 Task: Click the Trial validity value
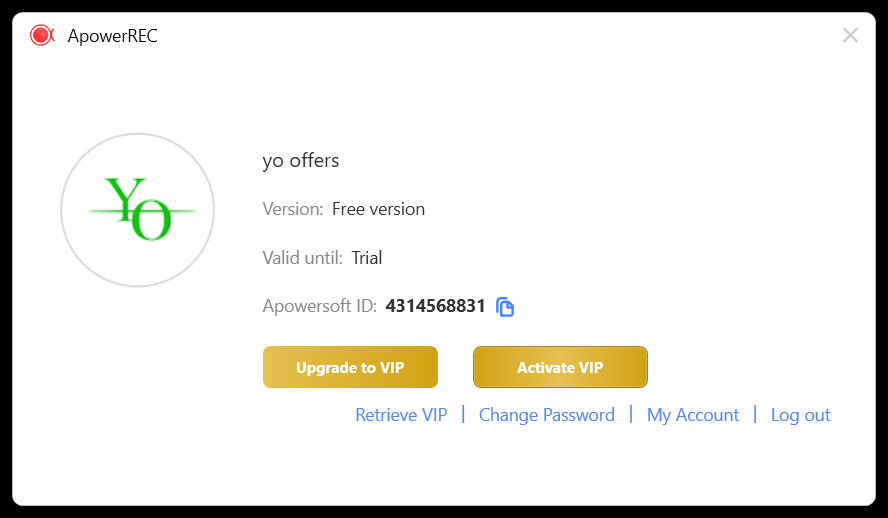[x=366, y=258]
